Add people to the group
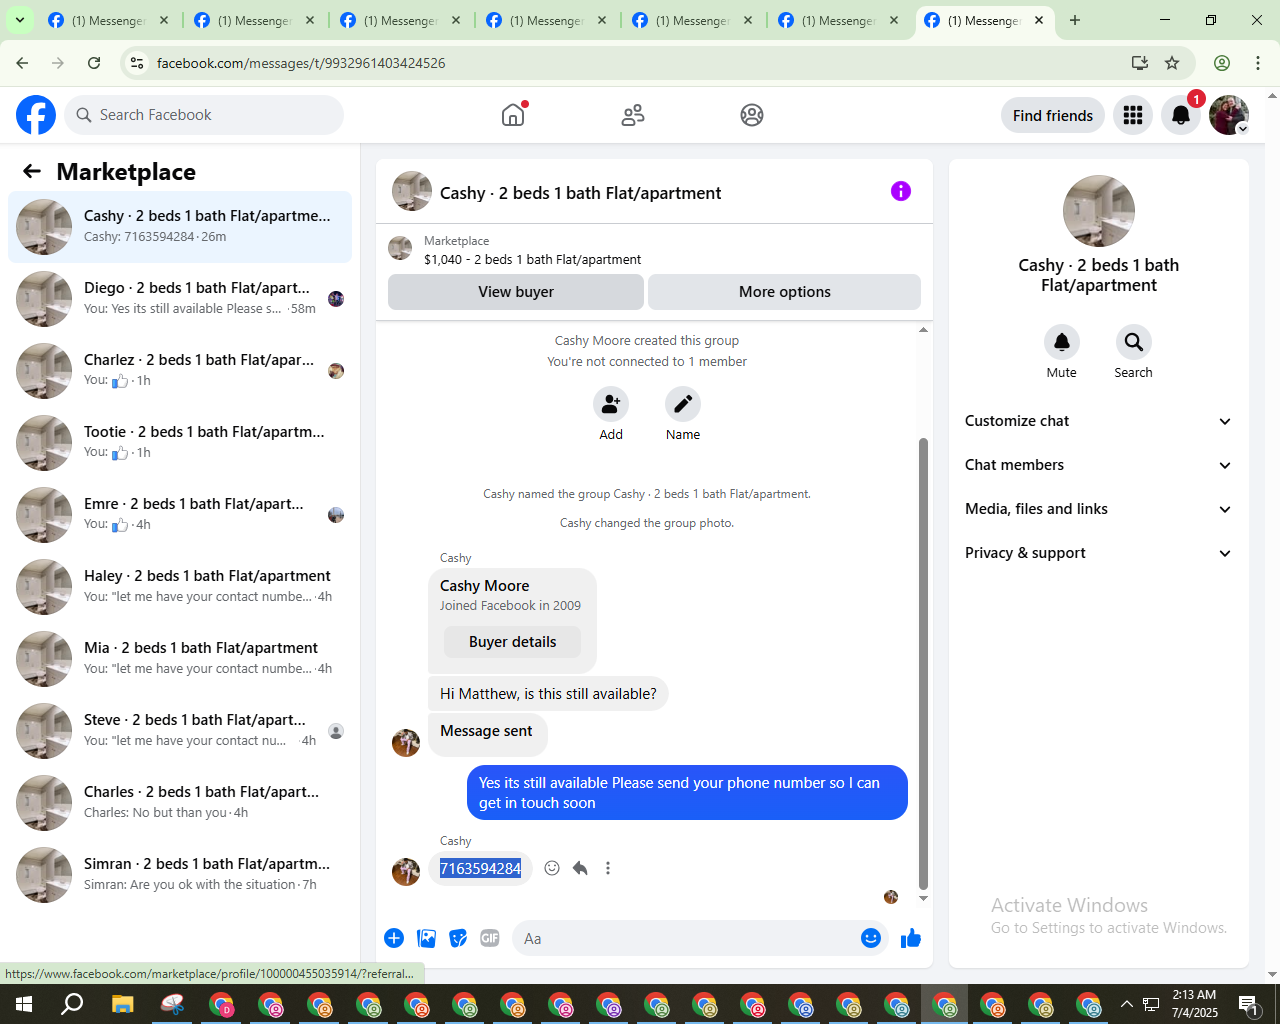Screen dimensions: 1280x1024 [x=611, y=404]
